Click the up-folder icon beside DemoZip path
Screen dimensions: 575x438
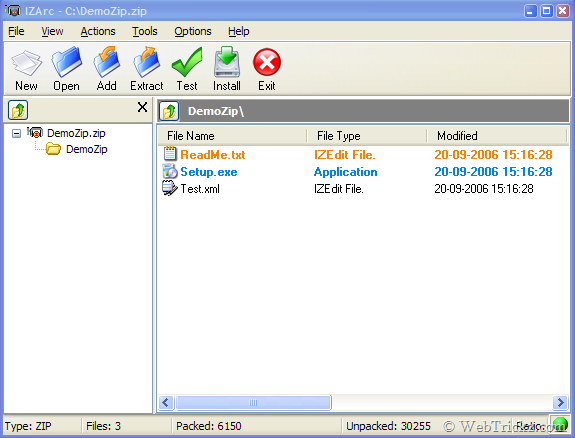169,111
